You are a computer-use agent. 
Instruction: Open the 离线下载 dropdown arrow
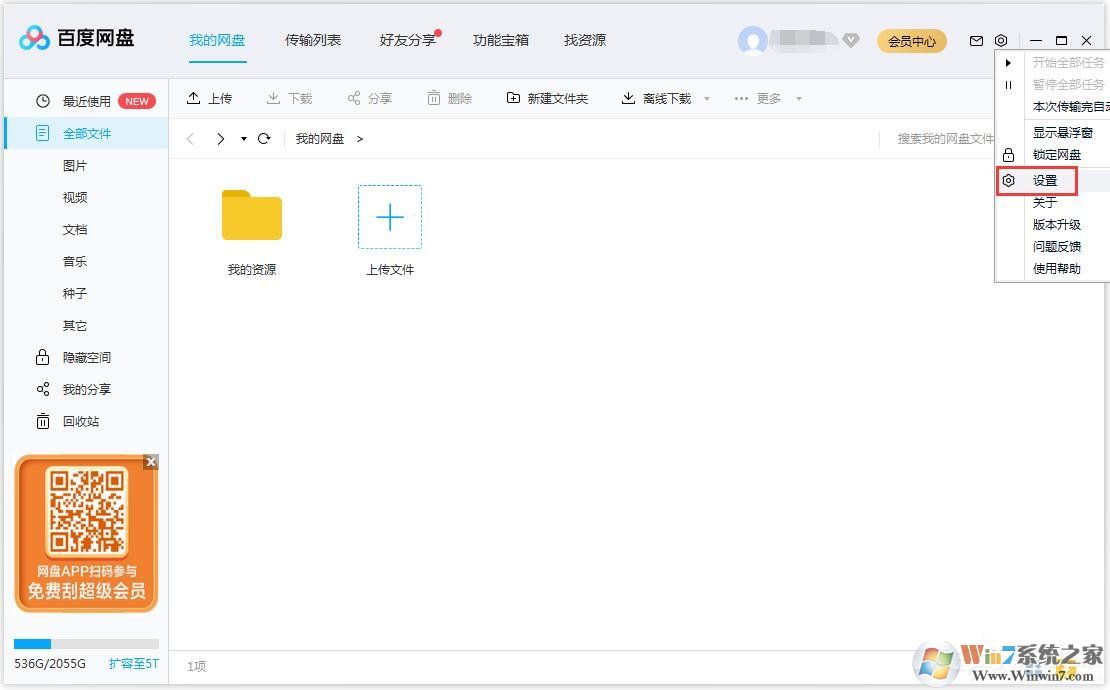pyautogui.click(x=707, y=98)
